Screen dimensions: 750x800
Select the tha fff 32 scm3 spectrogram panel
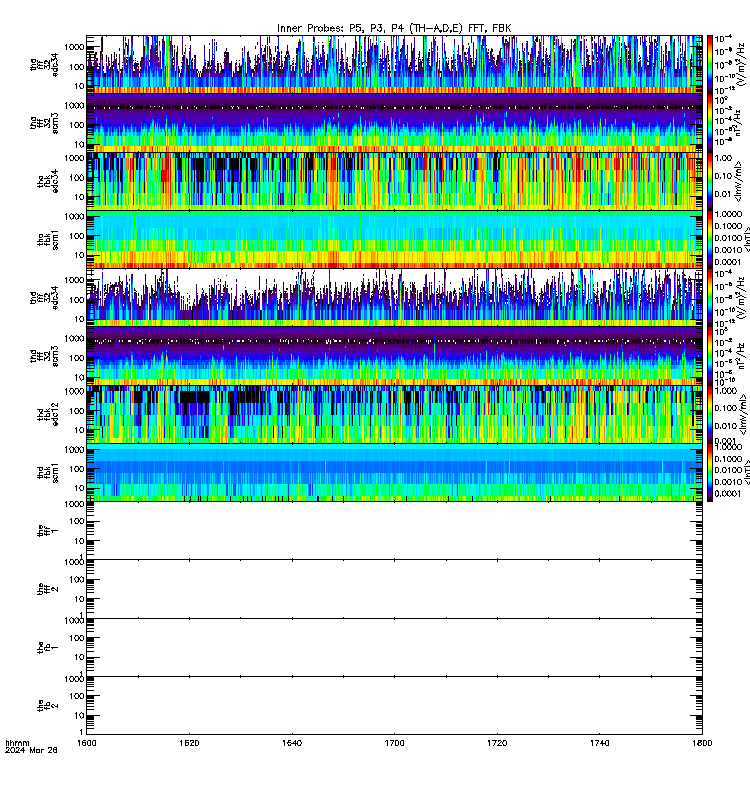(394, 123)
